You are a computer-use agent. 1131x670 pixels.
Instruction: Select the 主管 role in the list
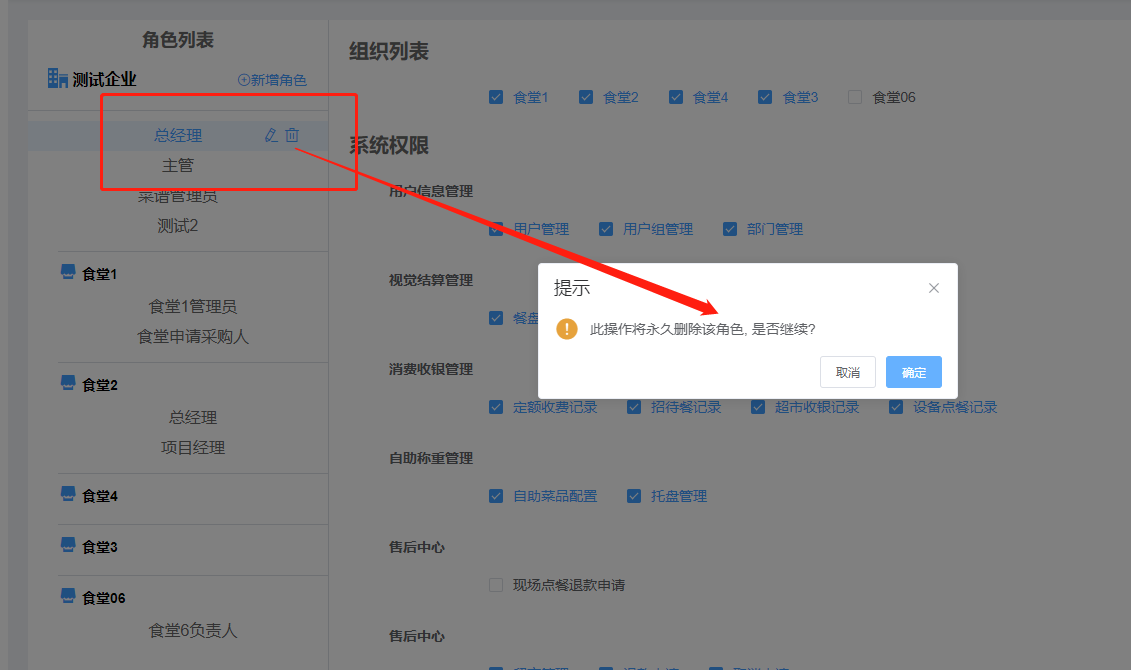pyautogui.click(x=178, y=164)
